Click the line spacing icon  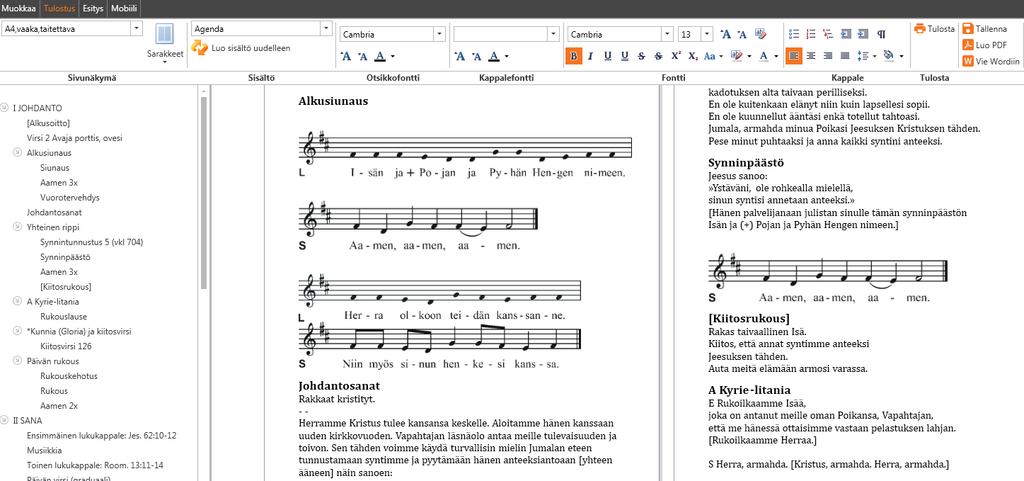point(863,56)
